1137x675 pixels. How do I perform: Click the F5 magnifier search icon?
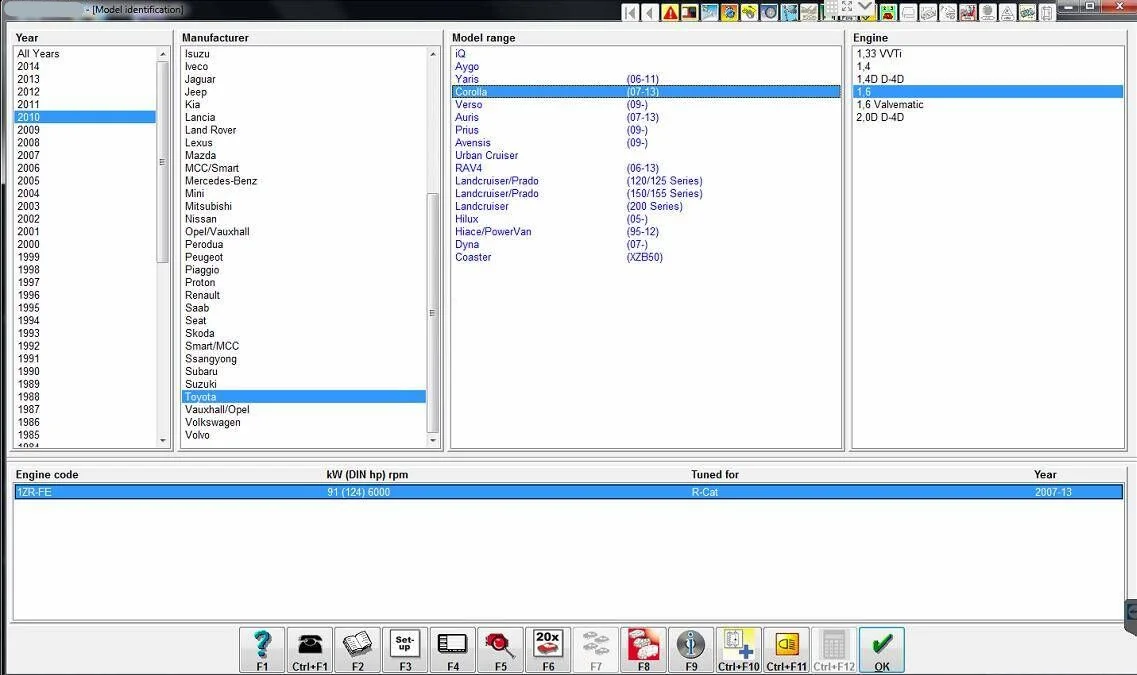tap(500, 649)
